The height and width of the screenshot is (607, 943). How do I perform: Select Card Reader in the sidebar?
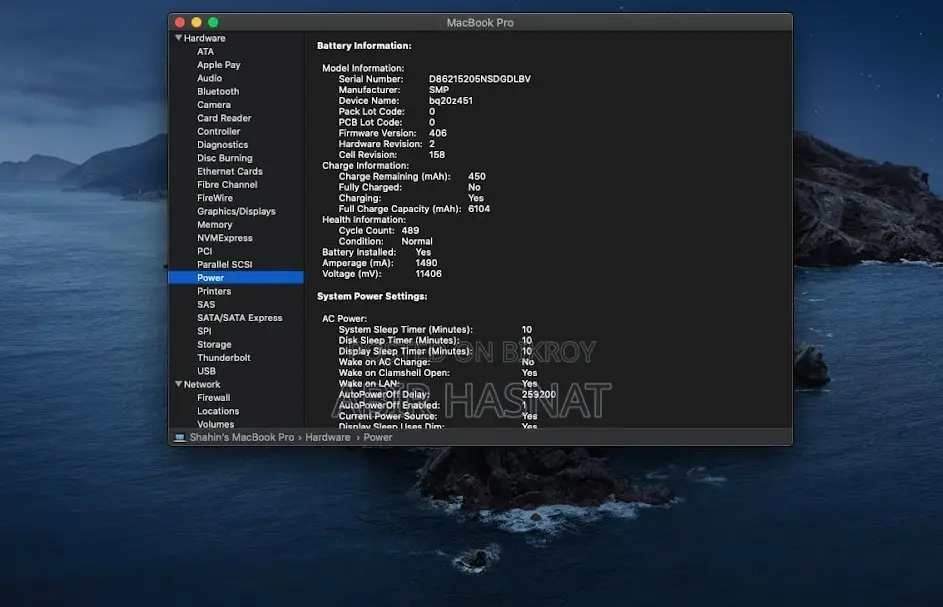224,118
